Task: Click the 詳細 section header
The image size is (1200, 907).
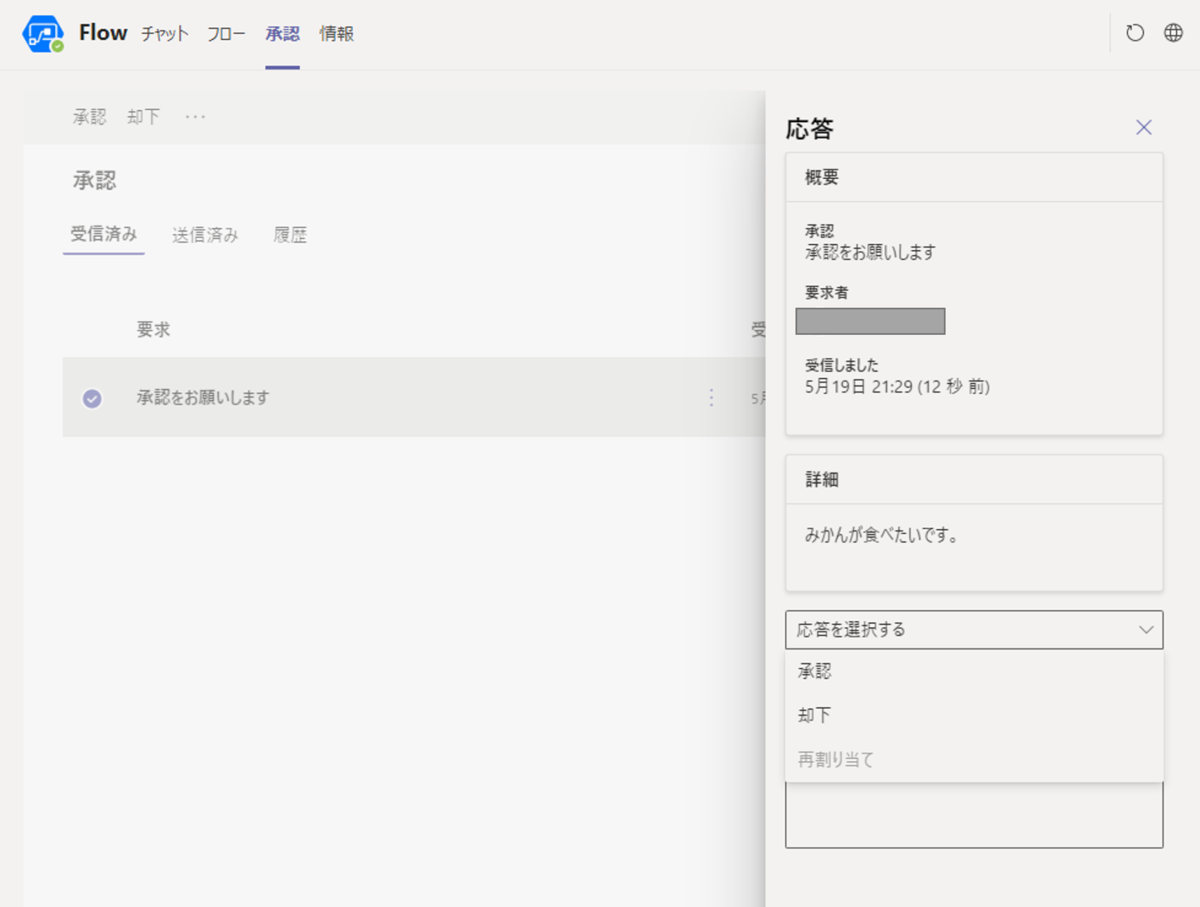Action: pyautogui.click(x=822, y=479)
